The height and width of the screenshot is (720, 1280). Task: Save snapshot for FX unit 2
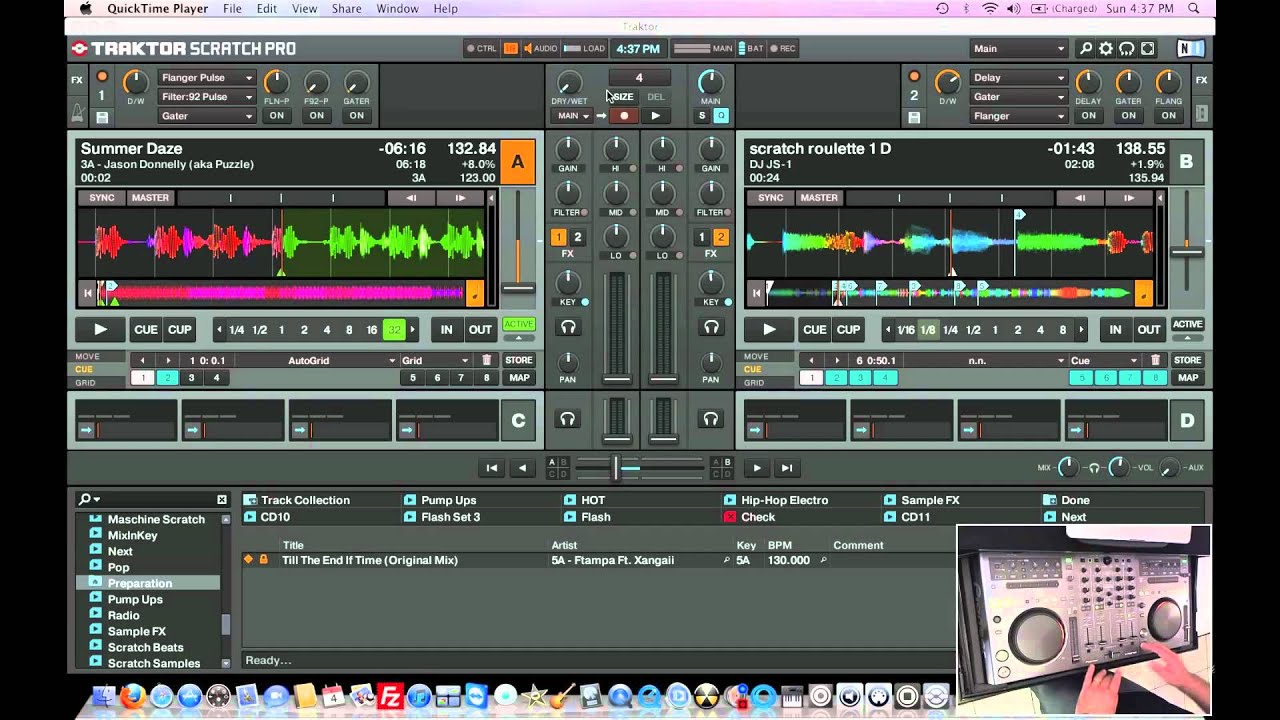click(913, 117)
